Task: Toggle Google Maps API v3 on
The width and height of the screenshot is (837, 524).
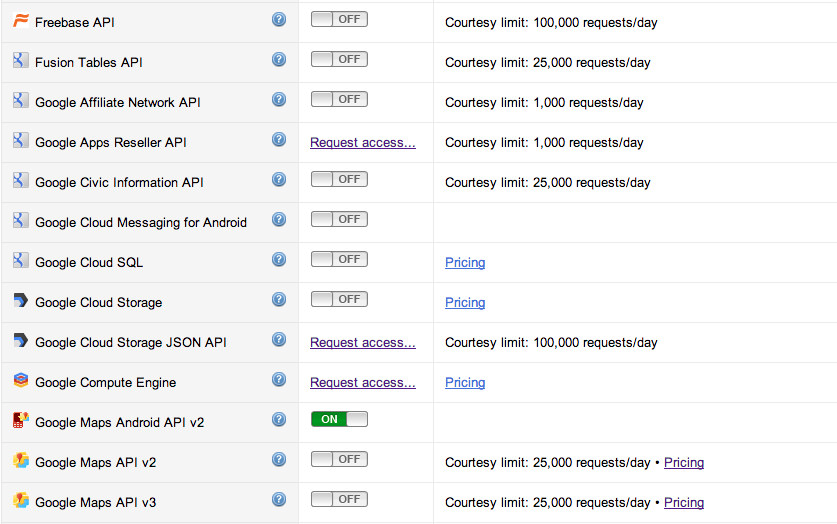Action: coord(339,499)
